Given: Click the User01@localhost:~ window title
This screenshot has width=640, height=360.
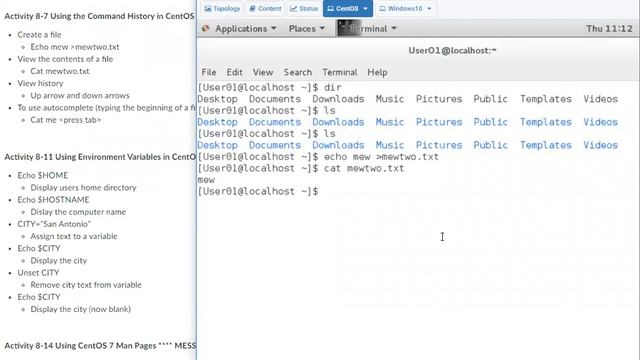Looking at the screenshot, I should pos(452,51).
